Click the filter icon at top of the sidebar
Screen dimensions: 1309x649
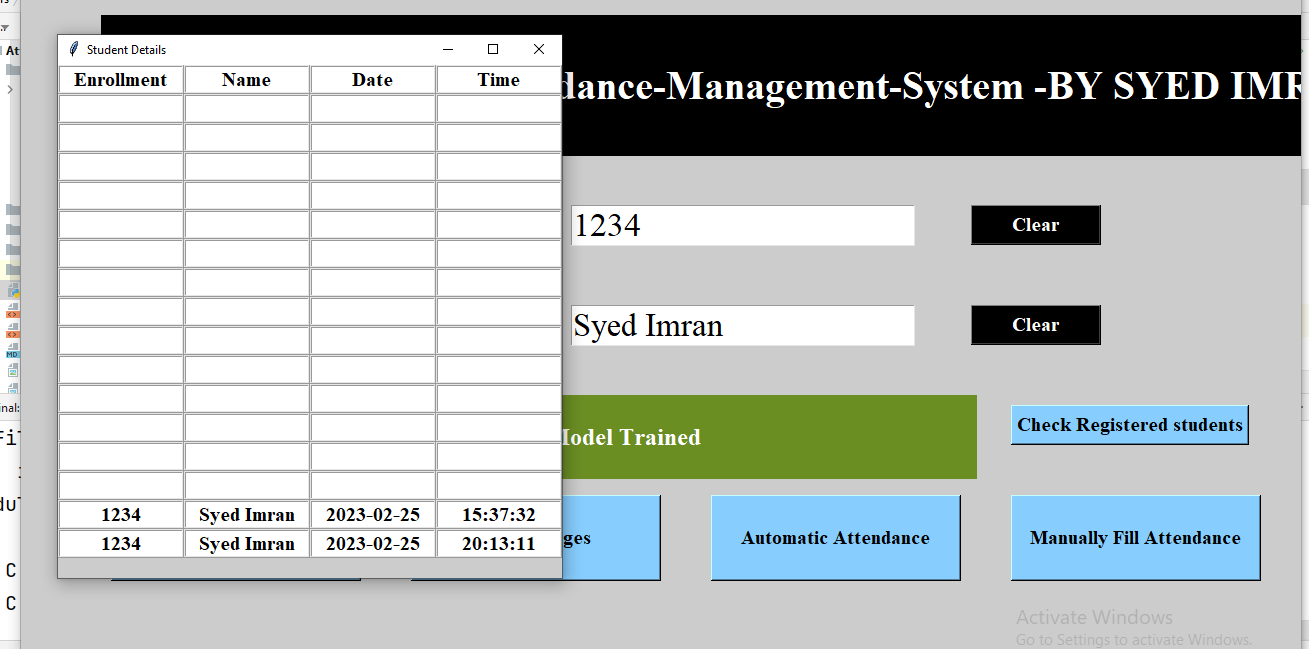(5, 28)
